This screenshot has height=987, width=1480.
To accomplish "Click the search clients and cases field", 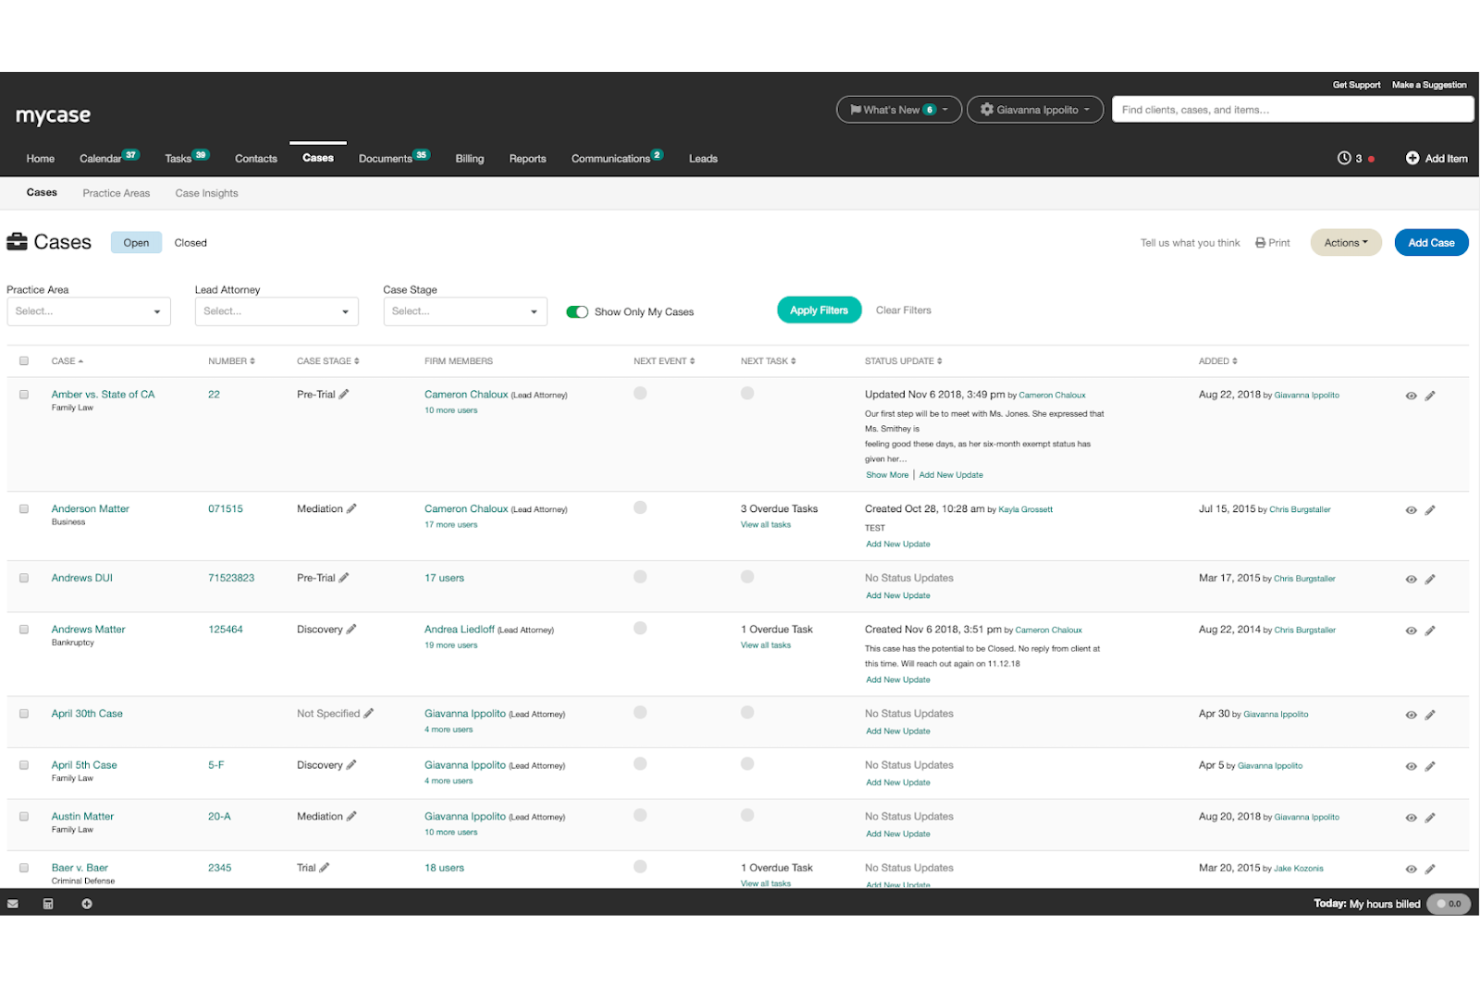I will tap(1292, 110).
